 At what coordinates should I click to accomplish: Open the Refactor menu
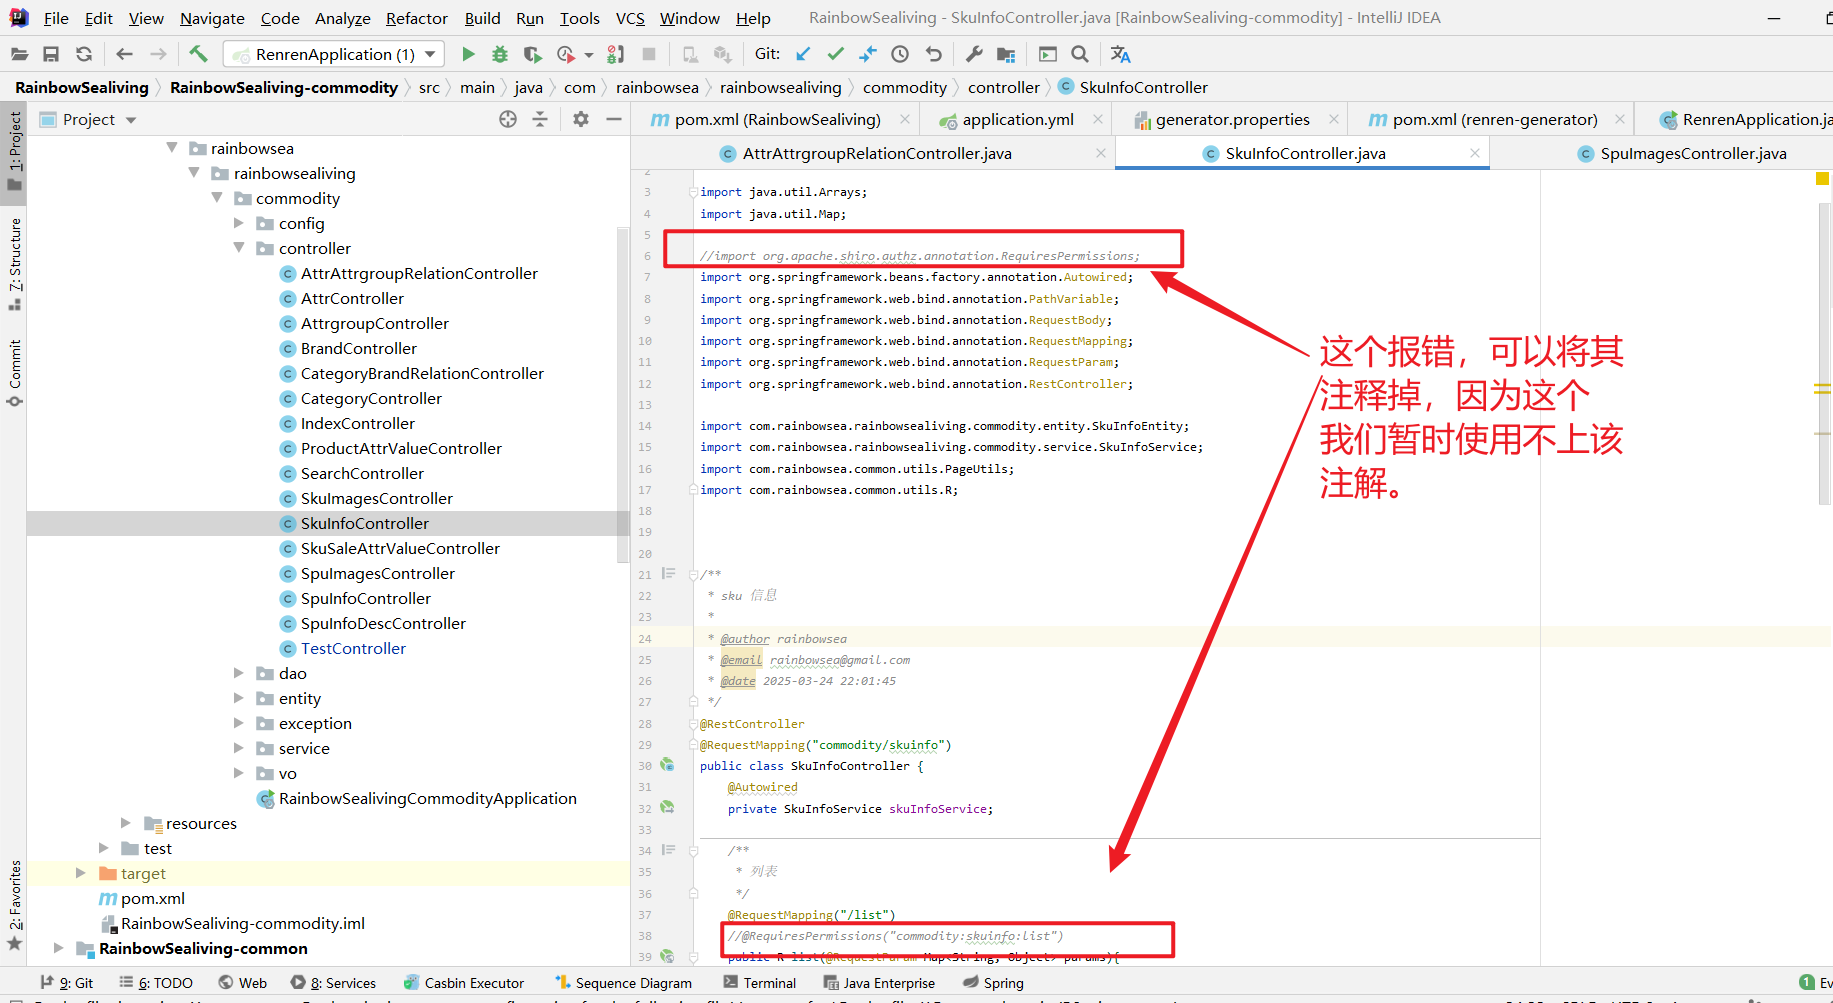pos(417,18)
